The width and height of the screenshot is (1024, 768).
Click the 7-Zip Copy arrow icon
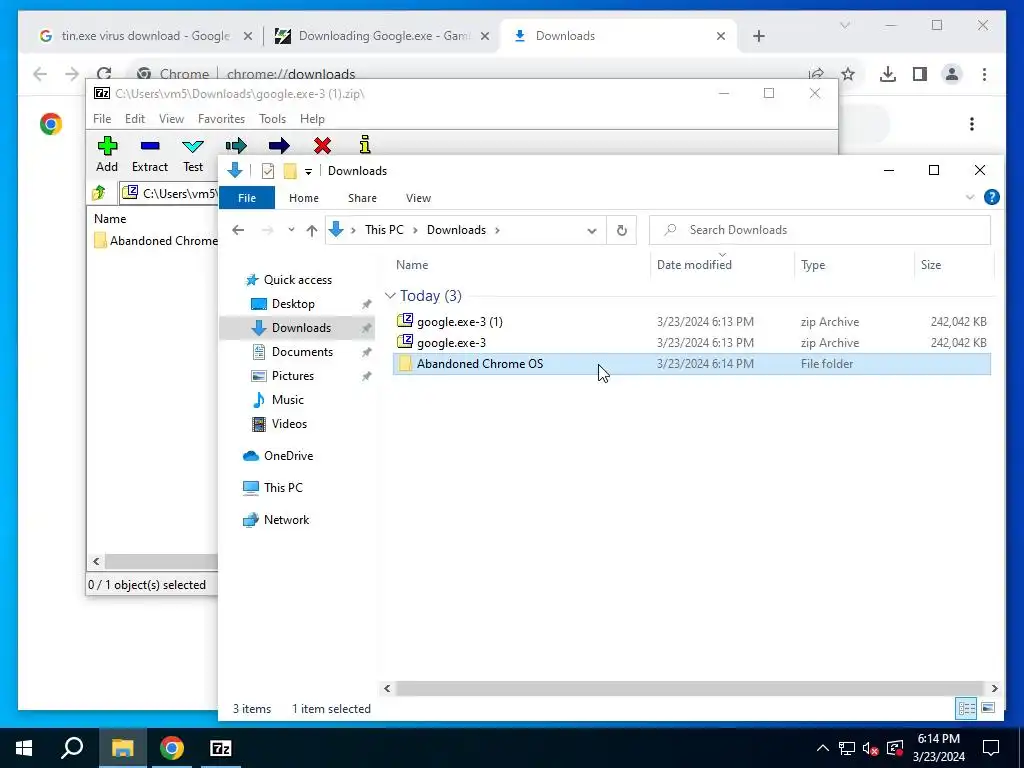(x=236, y=145)
